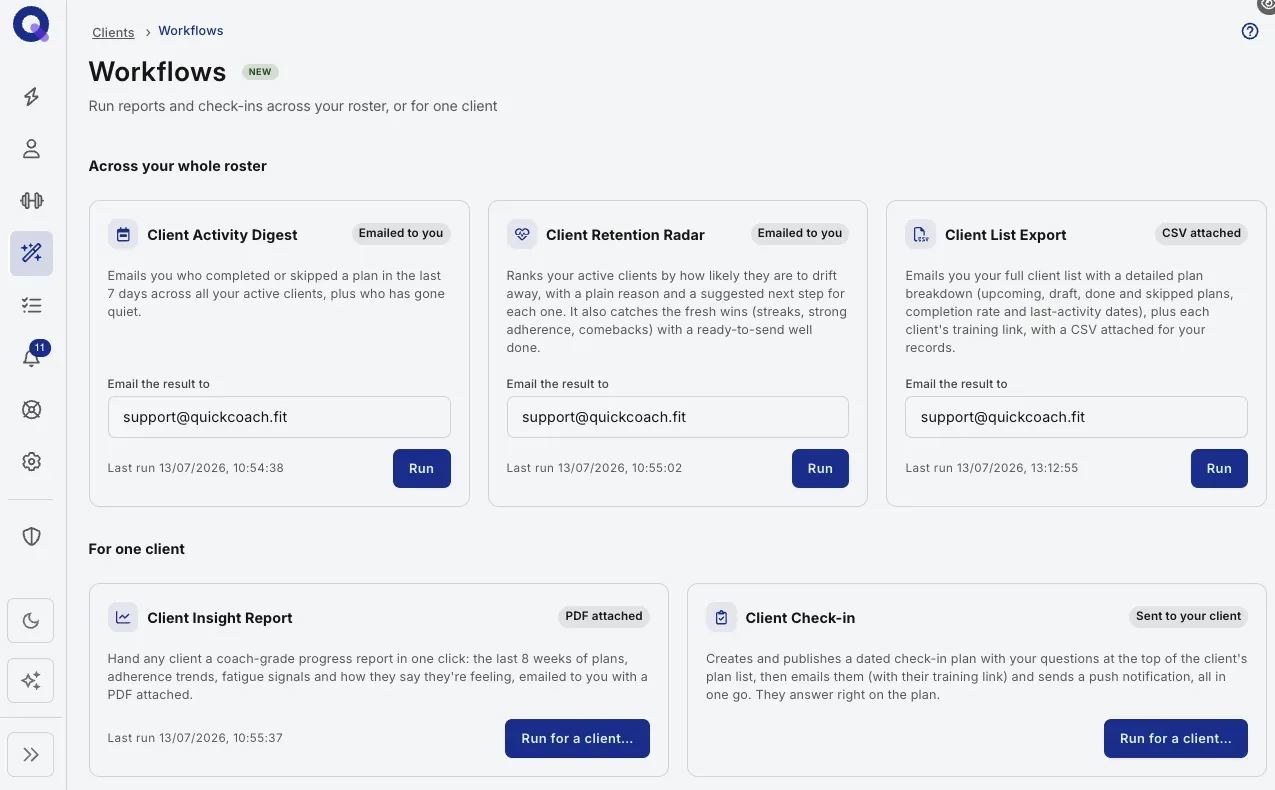Open the QuickCoach logo home

31,25
